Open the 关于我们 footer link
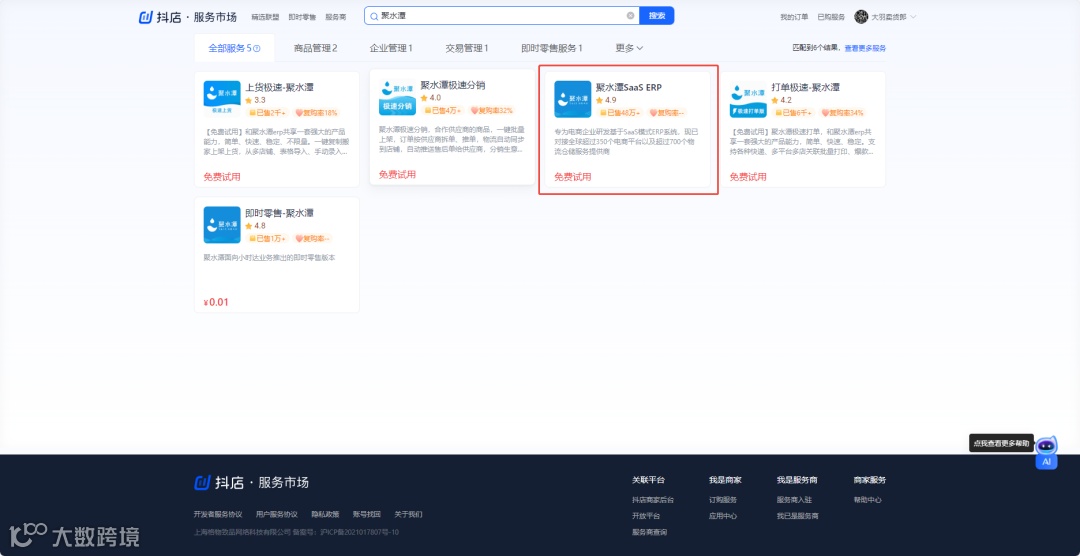This screenshot has height=556, width=1080. point(408,514)
